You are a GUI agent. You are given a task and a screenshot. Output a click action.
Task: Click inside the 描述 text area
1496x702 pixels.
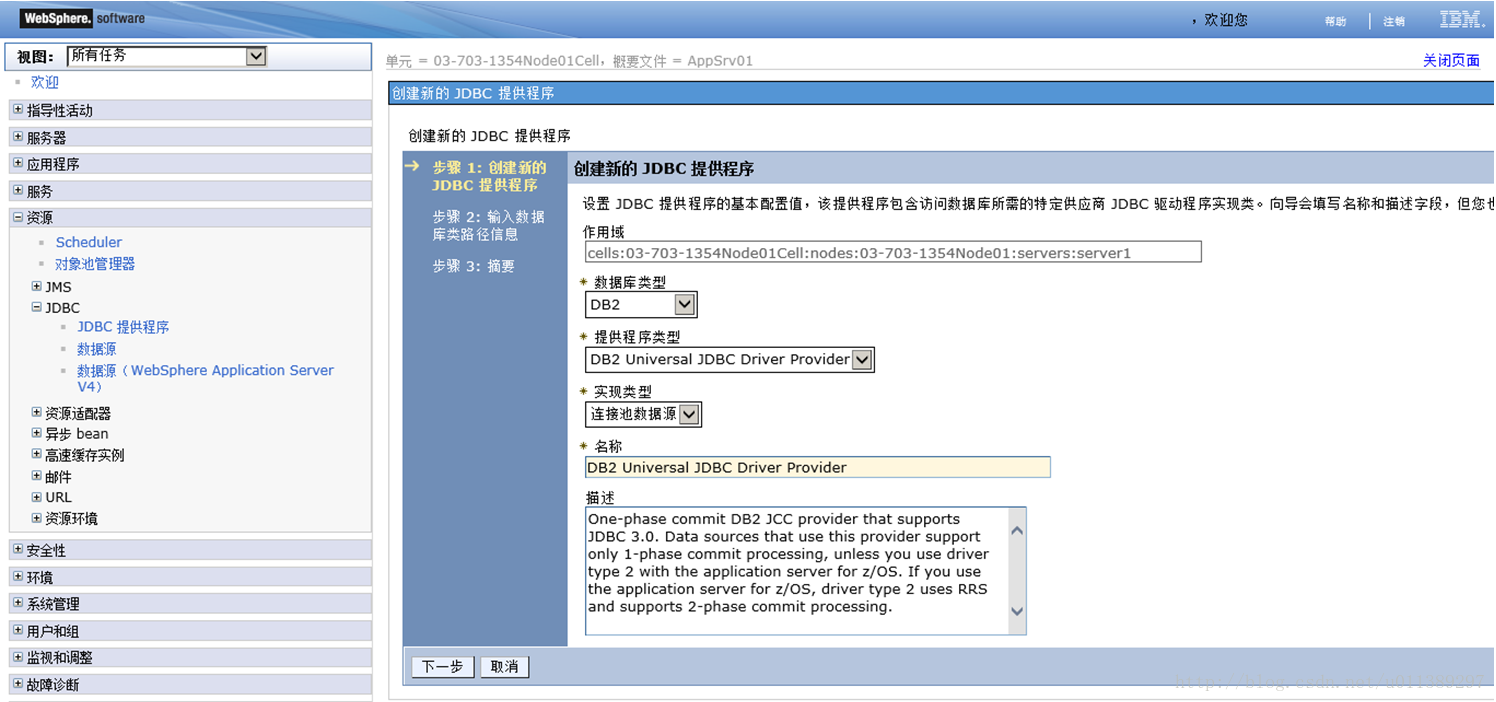pyautogui.click(x=796, y=571)
